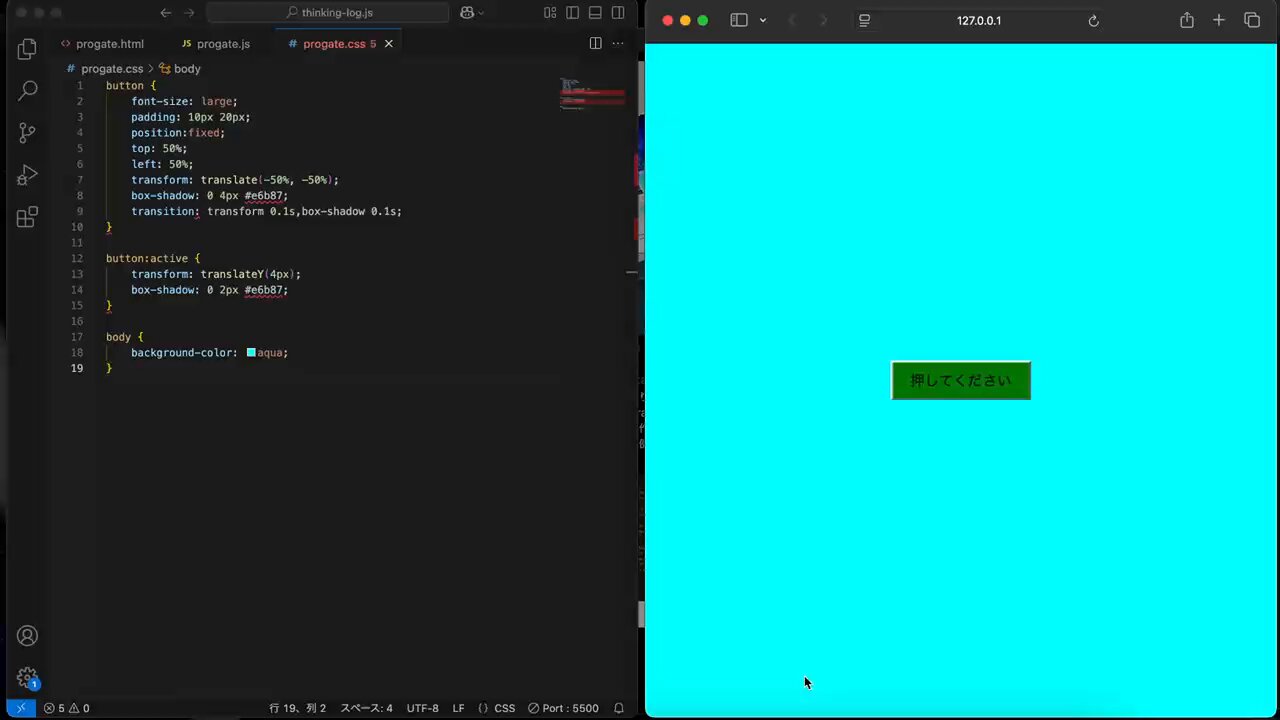Go forward in Safari

tap(824, 21)
